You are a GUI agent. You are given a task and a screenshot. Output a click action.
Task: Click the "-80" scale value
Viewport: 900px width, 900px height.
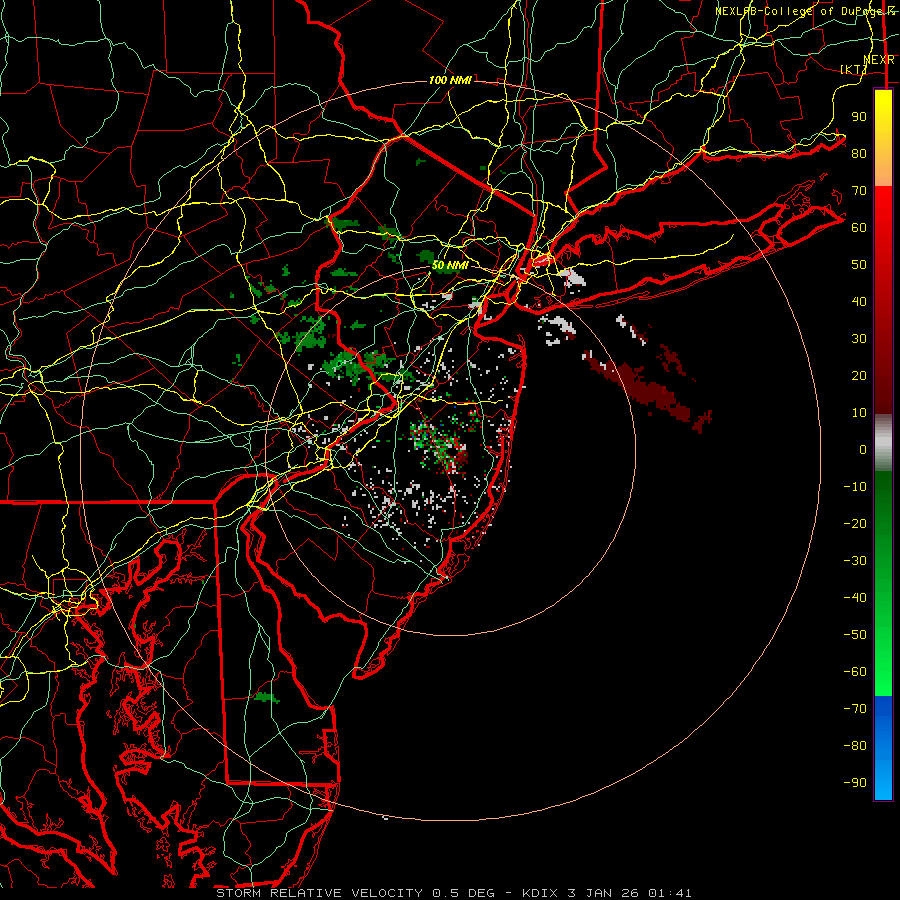[x=855, y=746]
